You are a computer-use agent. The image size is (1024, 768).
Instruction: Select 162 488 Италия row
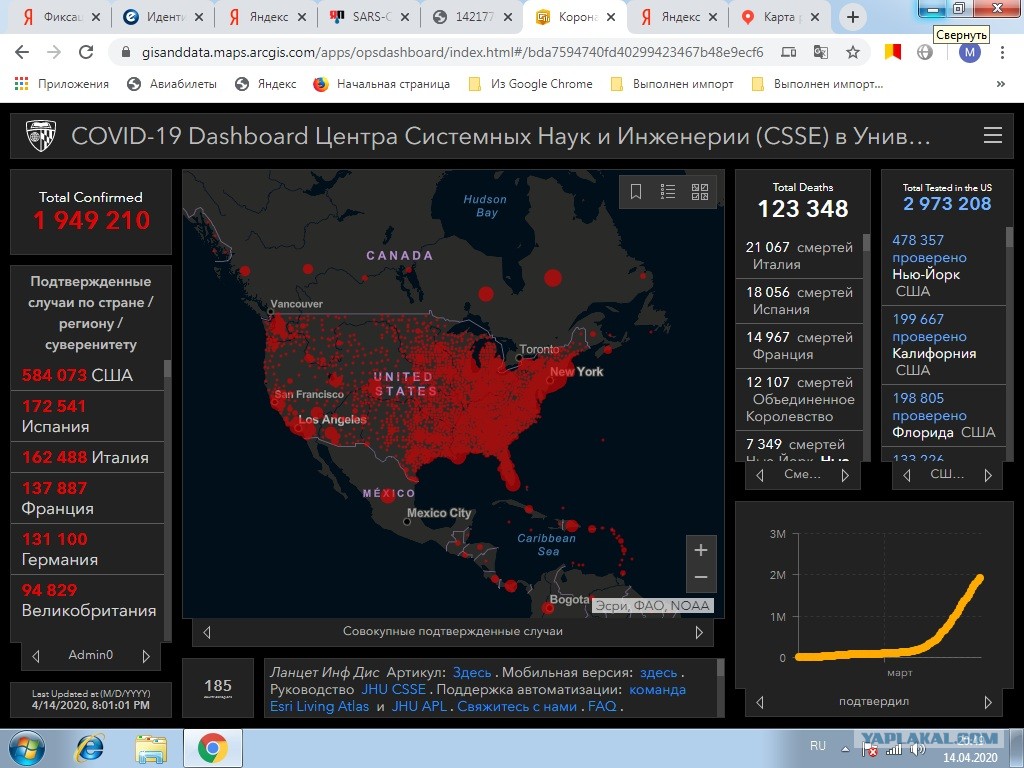87,457
